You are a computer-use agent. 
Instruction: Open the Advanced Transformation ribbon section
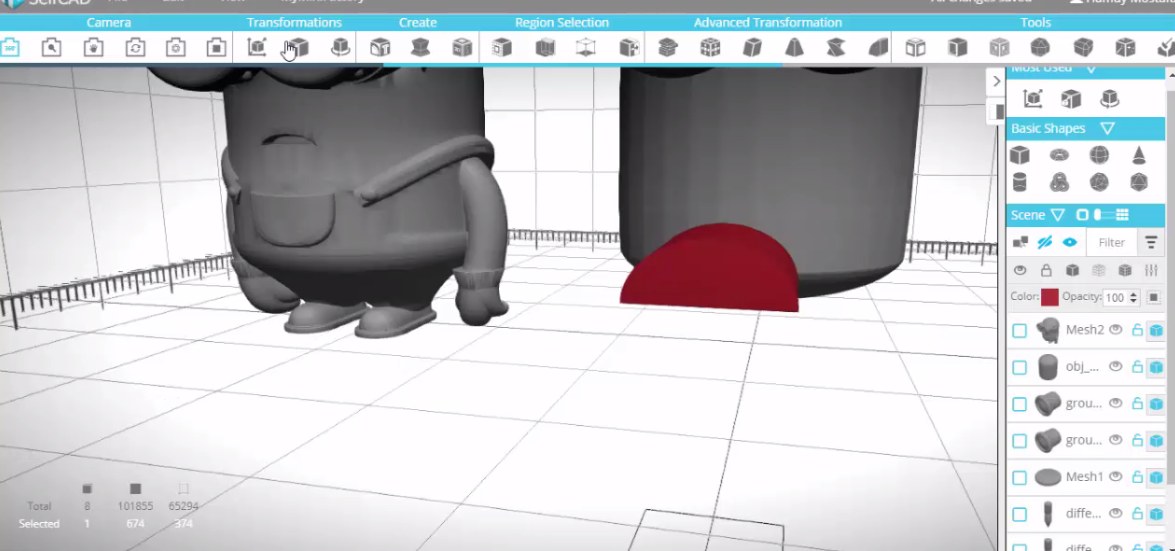coord(767,22)
